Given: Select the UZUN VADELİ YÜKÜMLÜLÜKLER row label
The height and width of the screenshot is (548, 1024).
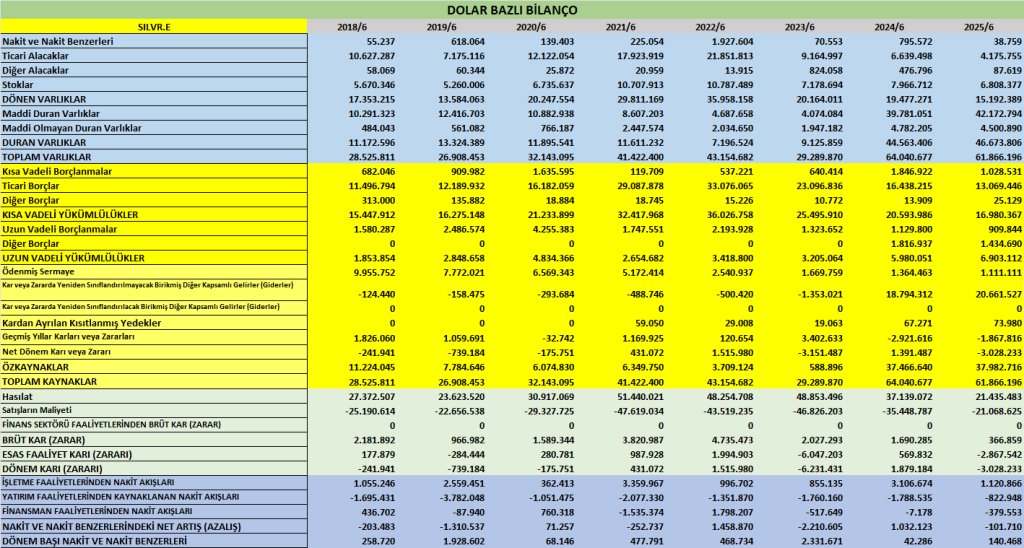Looking at the screenshot, I should 72,257.
